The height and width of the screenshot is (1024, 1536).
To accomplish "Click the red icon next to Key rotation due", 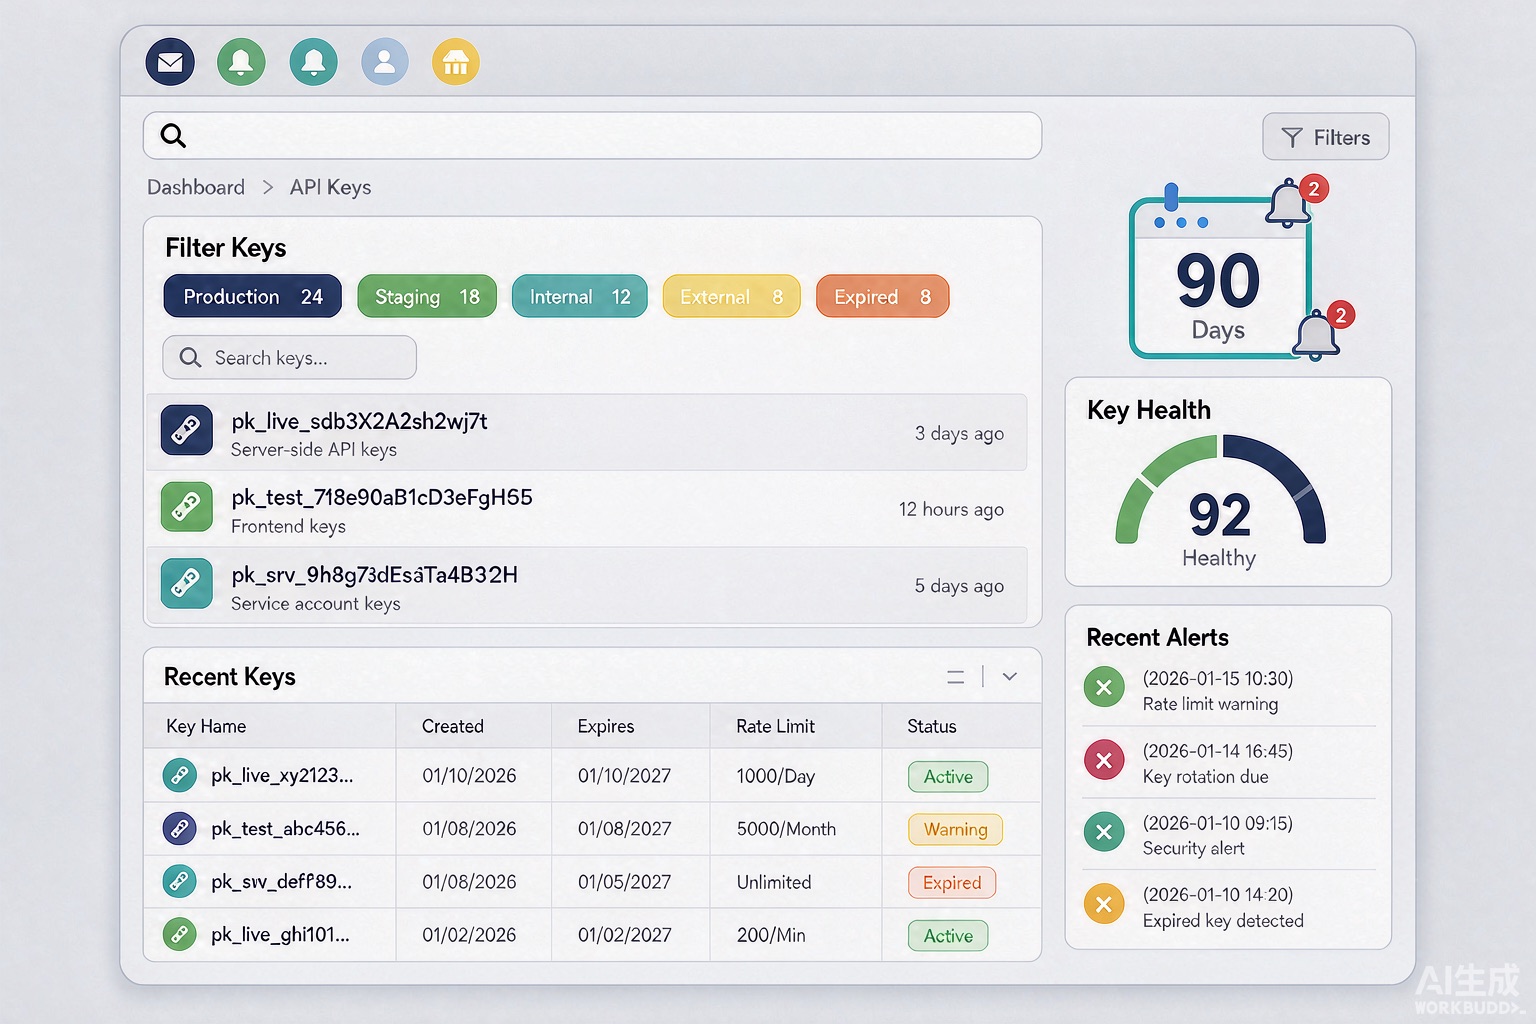I will (1104, 760).
